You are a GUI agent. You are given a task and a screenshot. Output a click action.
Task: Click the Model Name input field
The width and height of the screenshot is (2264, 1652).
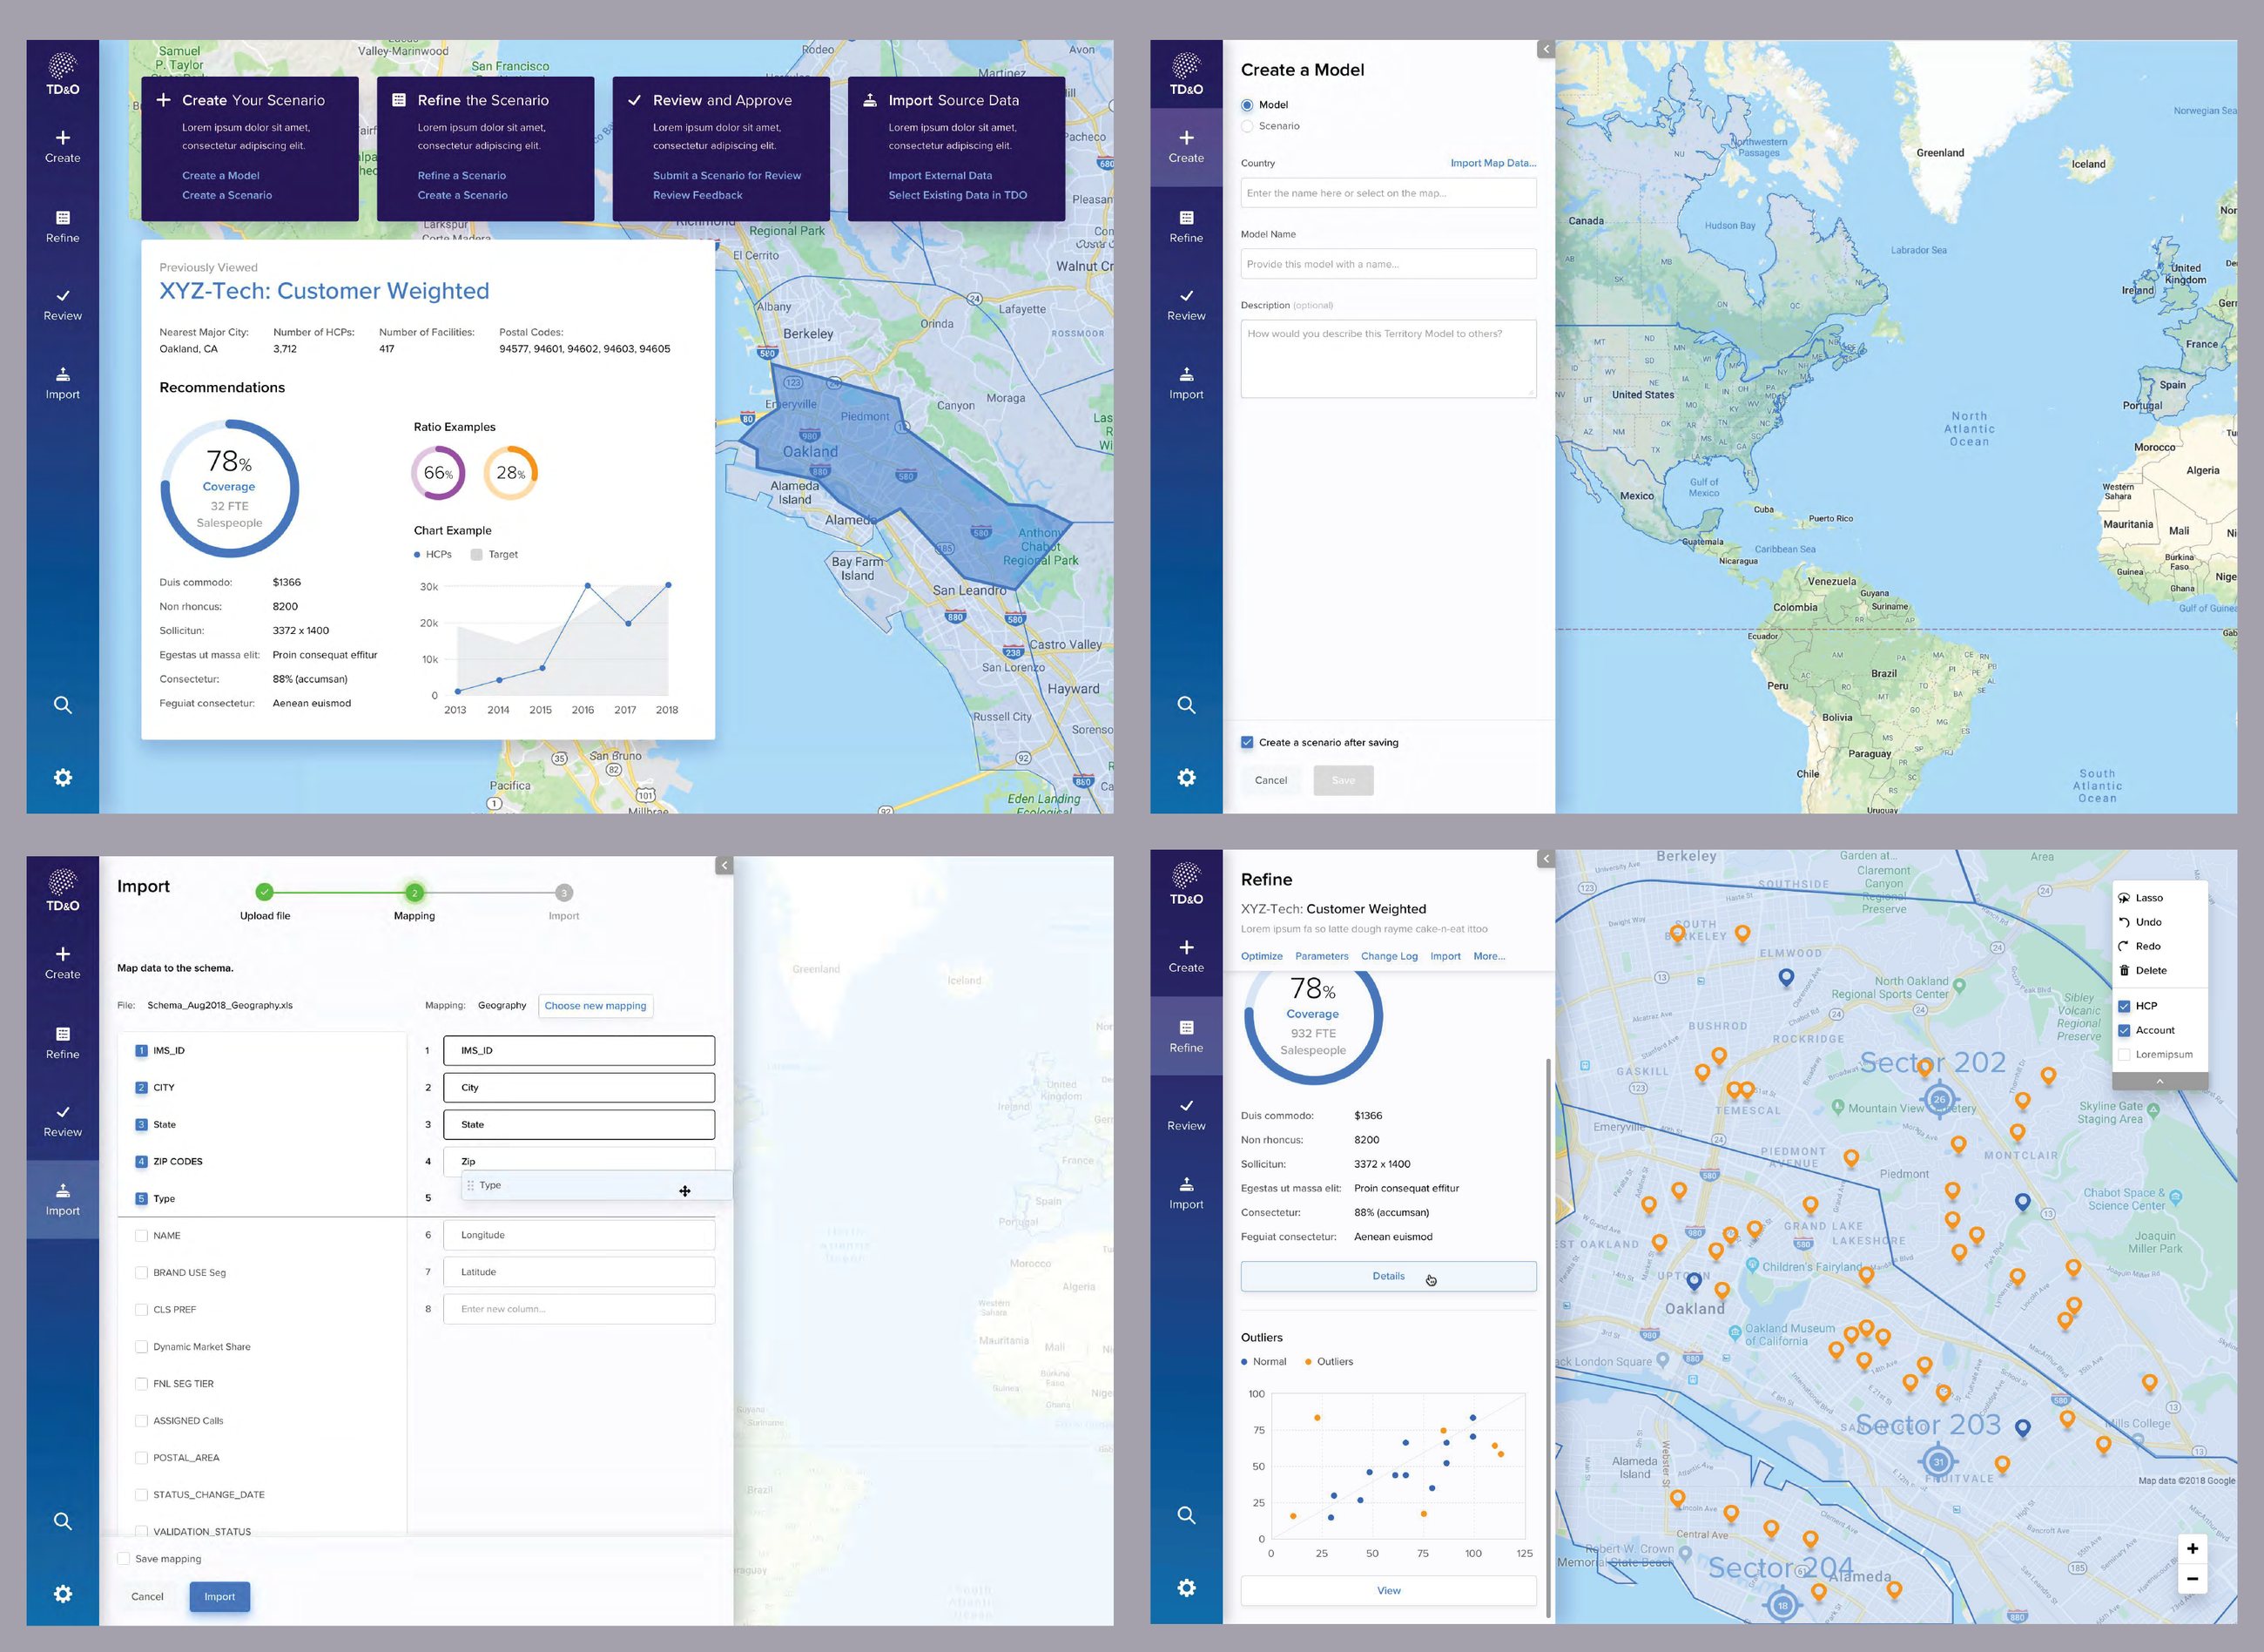1388,264
